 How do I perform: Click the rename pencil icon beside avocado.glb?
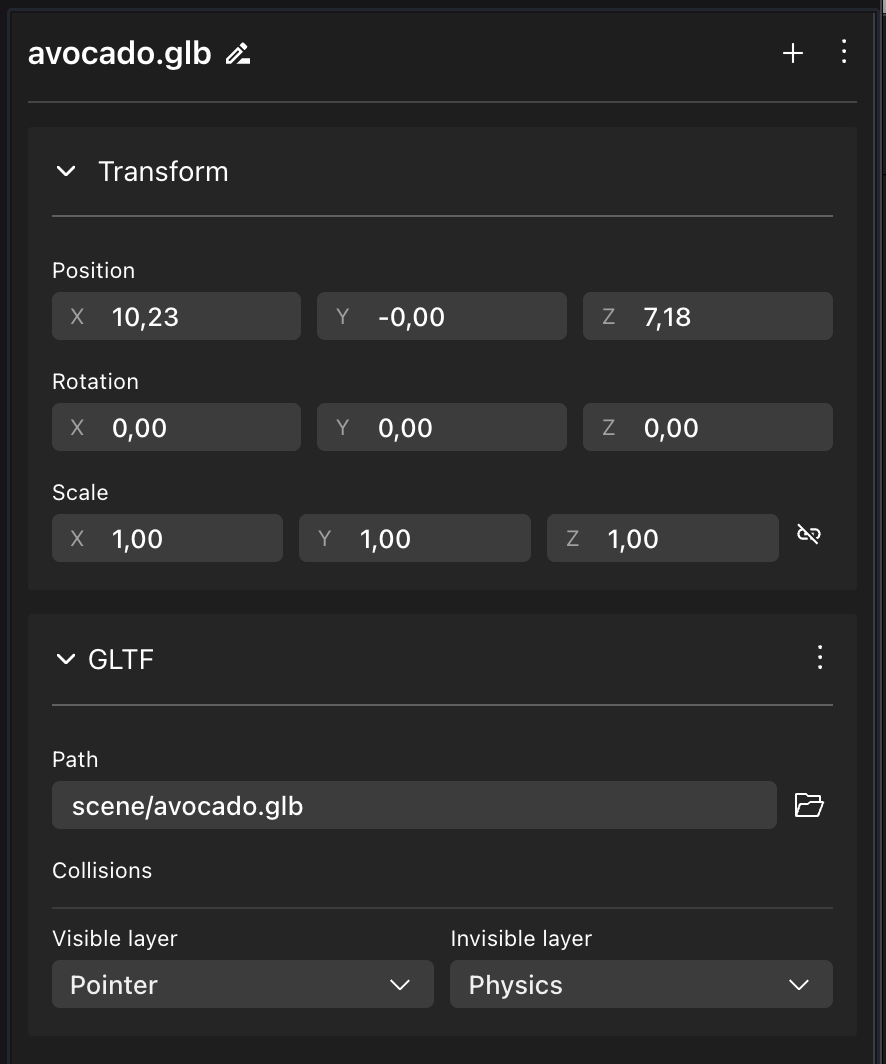tap(238, 54)
